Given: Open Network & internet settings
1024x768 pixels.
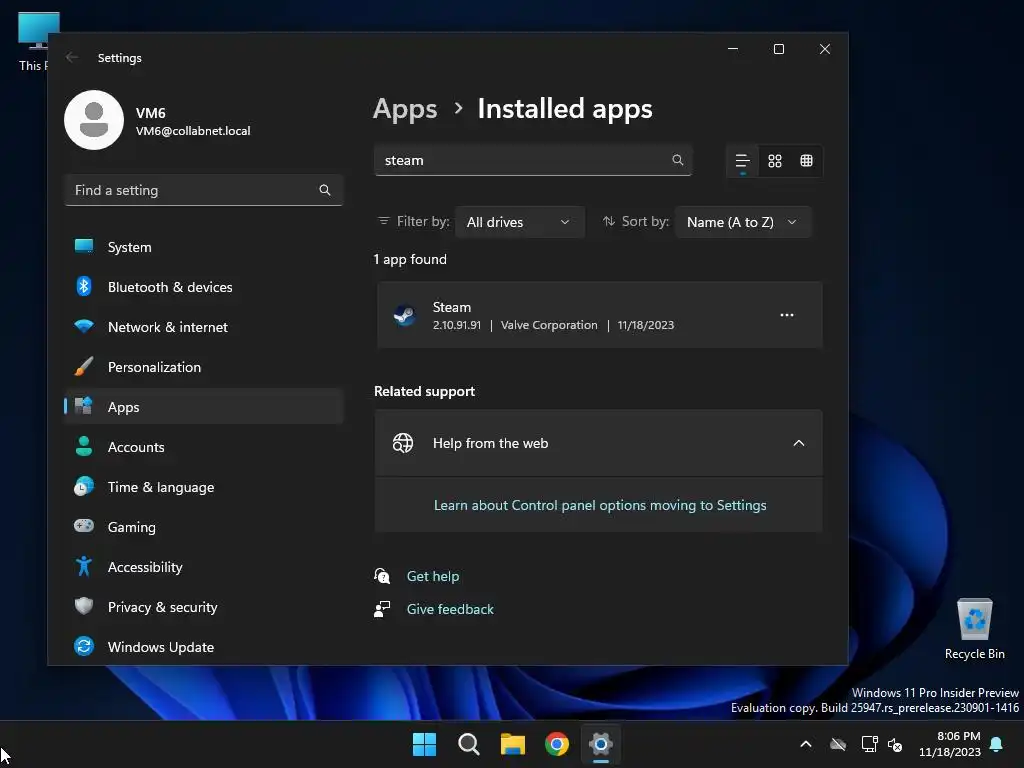Looking at the screenshot, I should [x=204, y=327].
